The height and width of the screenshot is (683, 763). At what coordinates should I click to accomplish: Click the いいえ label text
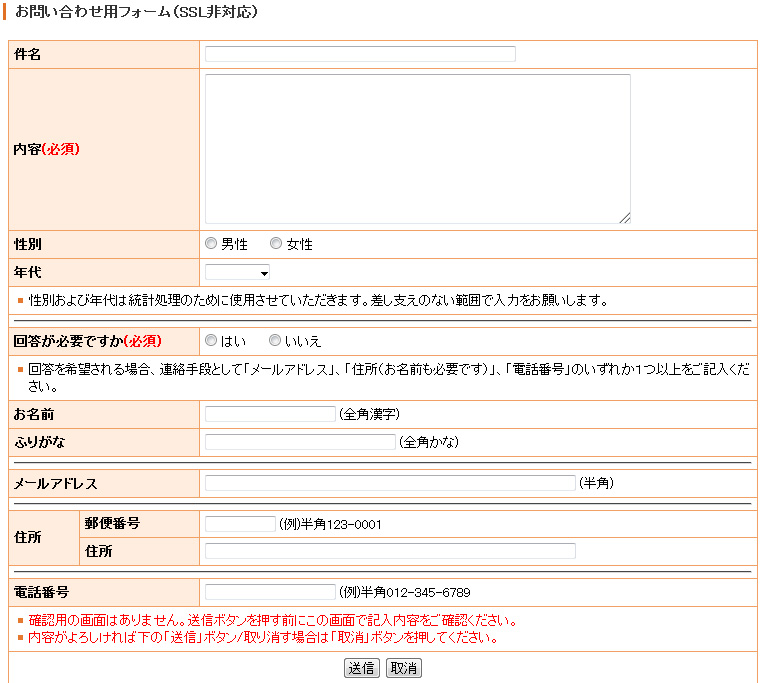(303, 342)
